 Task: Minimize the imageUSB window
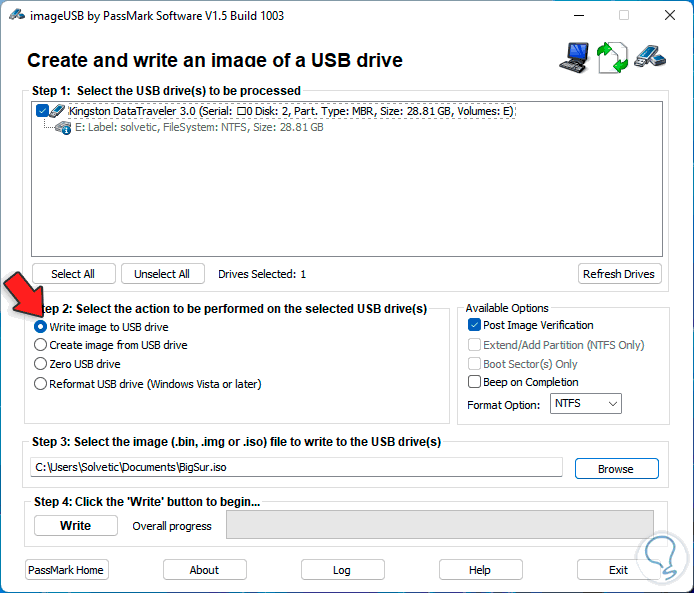pos(579,15)
